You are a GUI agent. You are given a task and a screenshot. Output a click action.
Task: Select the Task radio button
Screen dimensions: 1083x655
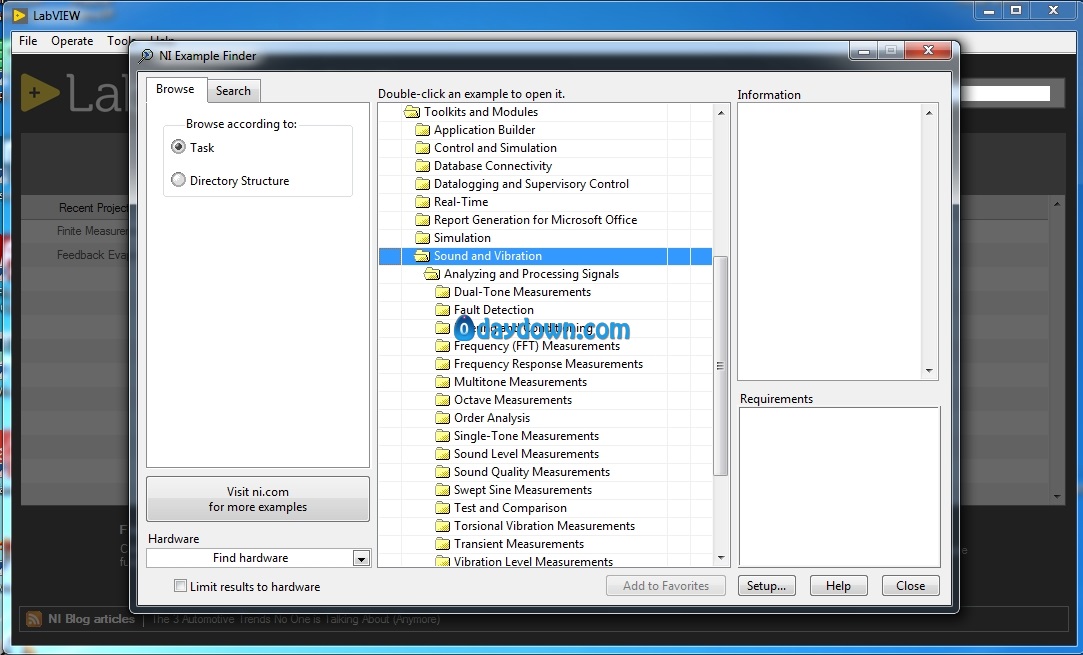(178, 146)
